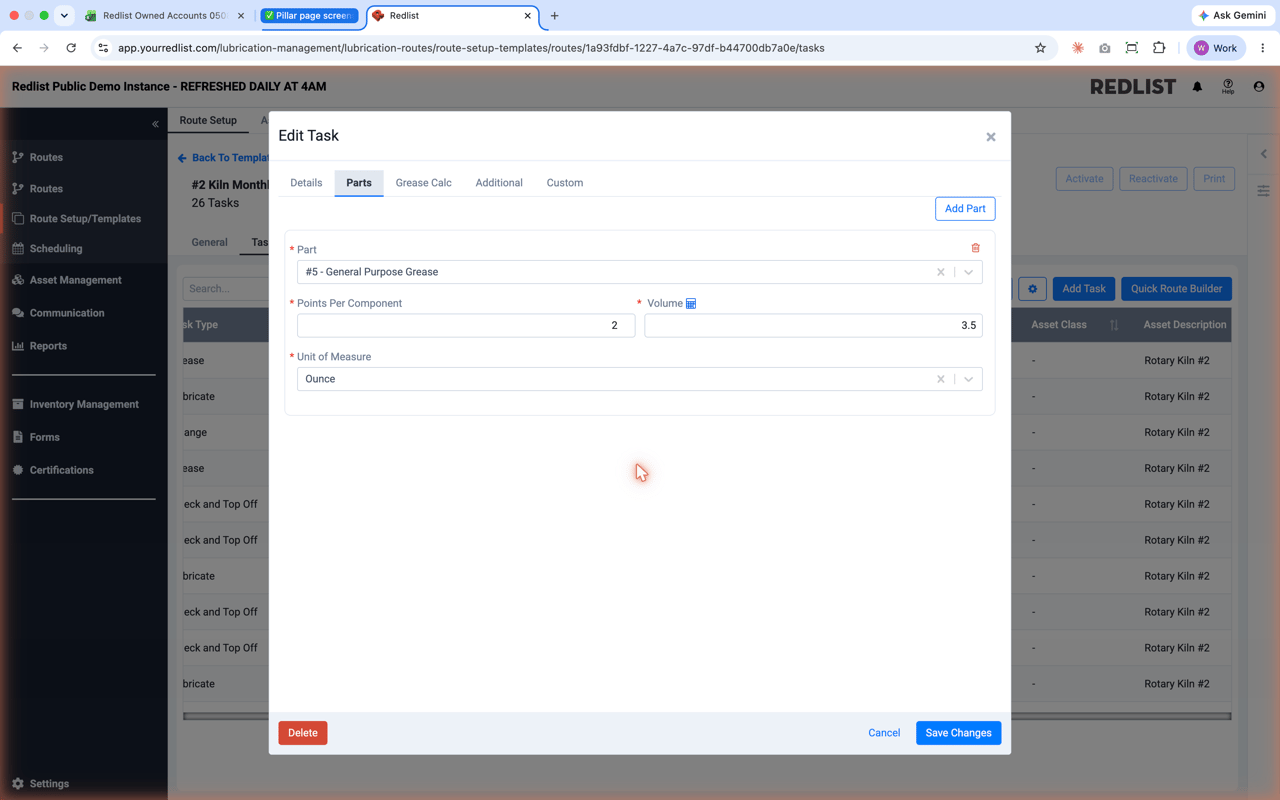Screen dimensions: 1280x800
Task: Go back in browser history
Action: pyautogui.click(x=17, y=48)
